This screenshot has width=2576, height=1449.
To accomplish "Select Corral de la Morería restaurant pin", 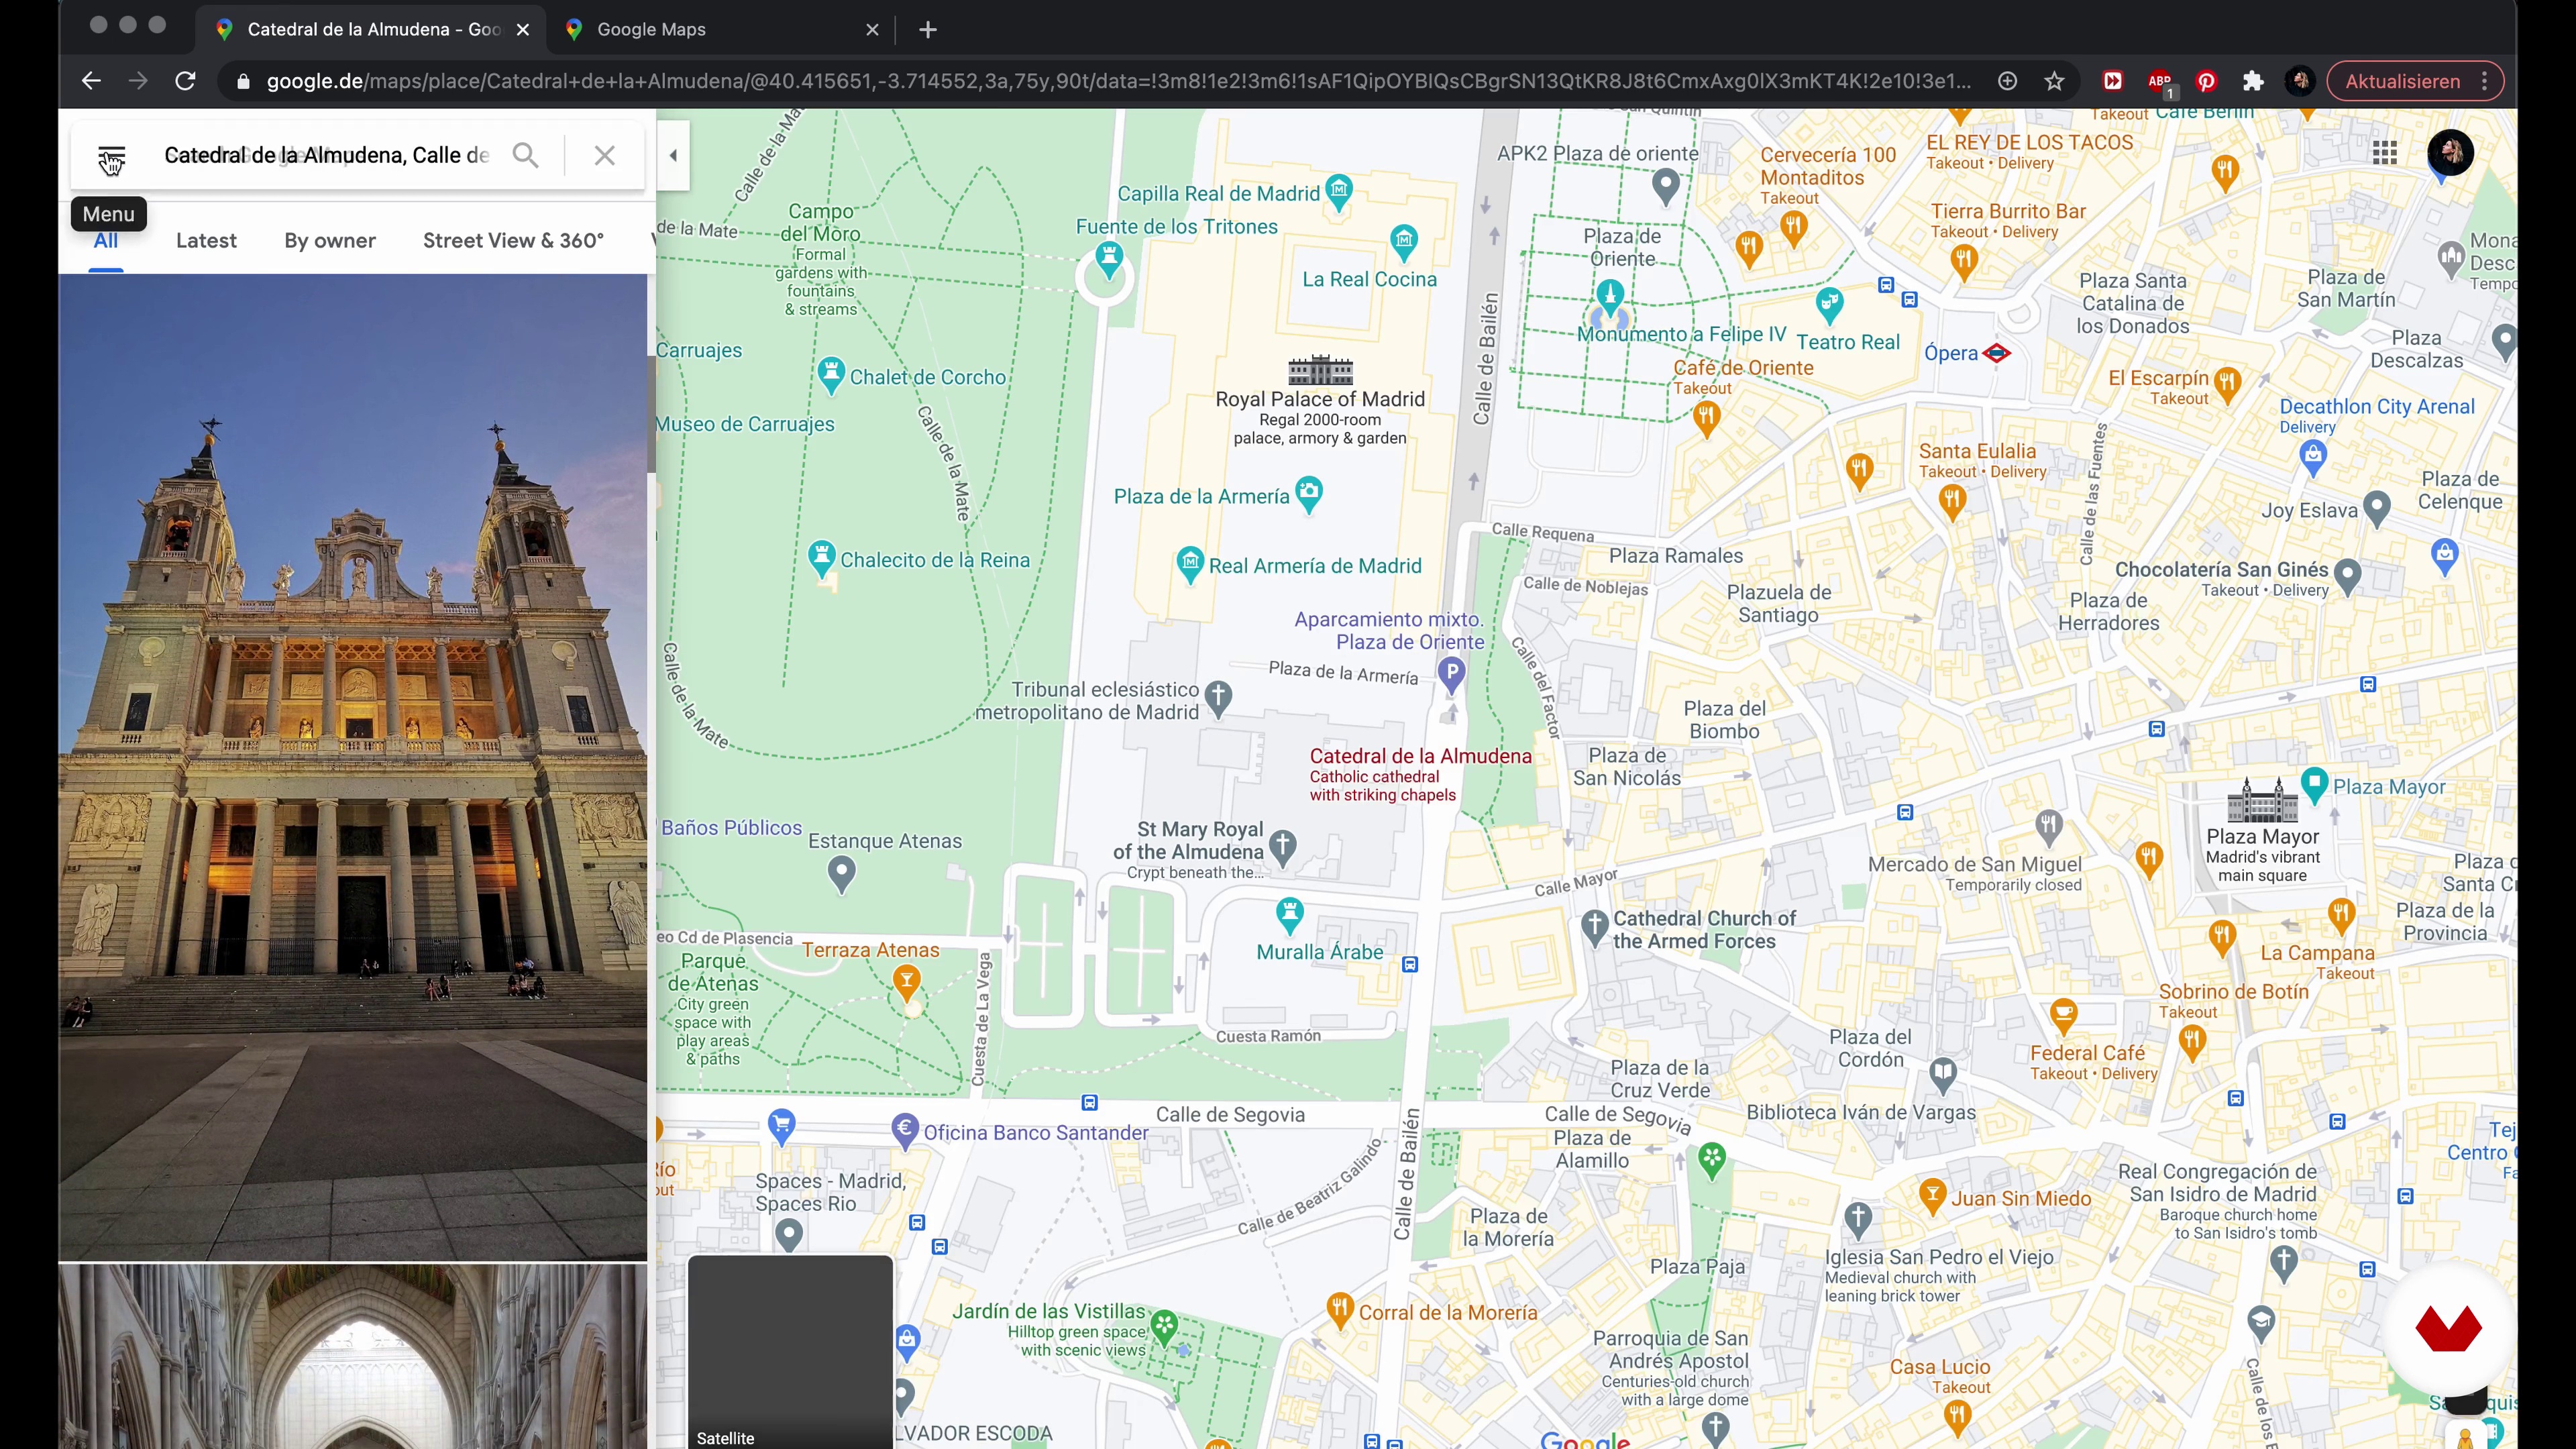I will (1340, 1310).
